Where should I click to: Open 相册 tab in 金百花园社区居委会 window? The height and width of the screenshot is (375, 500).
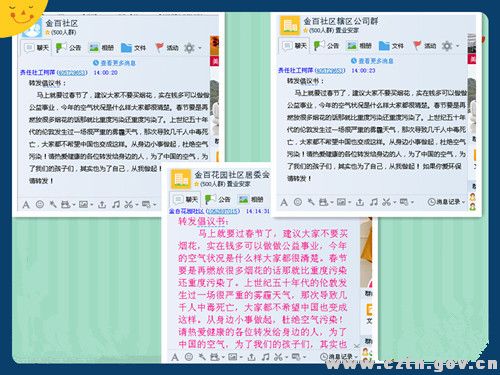251,199
